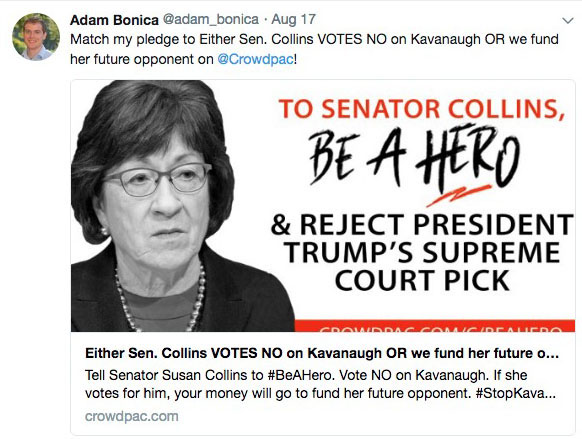
Task: Click '& REJECT PRESIDENT TRUMP'S SUPREME COURT PICK' text
Action: pos(422,253)
